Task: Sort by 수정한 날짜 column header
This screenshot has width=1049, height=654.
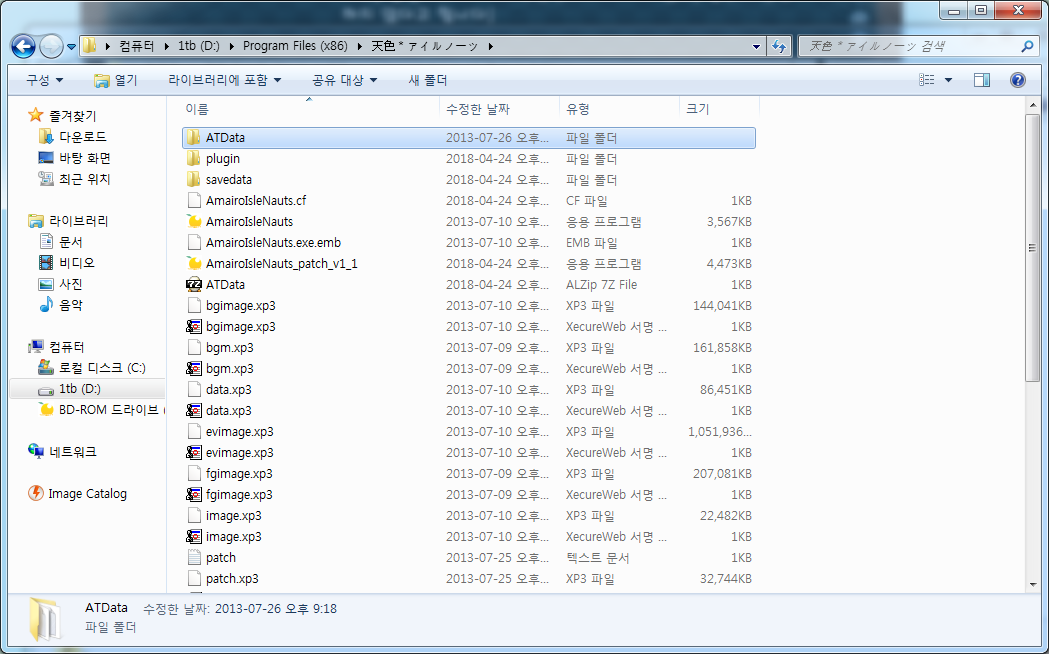Action: click(499, 108)
